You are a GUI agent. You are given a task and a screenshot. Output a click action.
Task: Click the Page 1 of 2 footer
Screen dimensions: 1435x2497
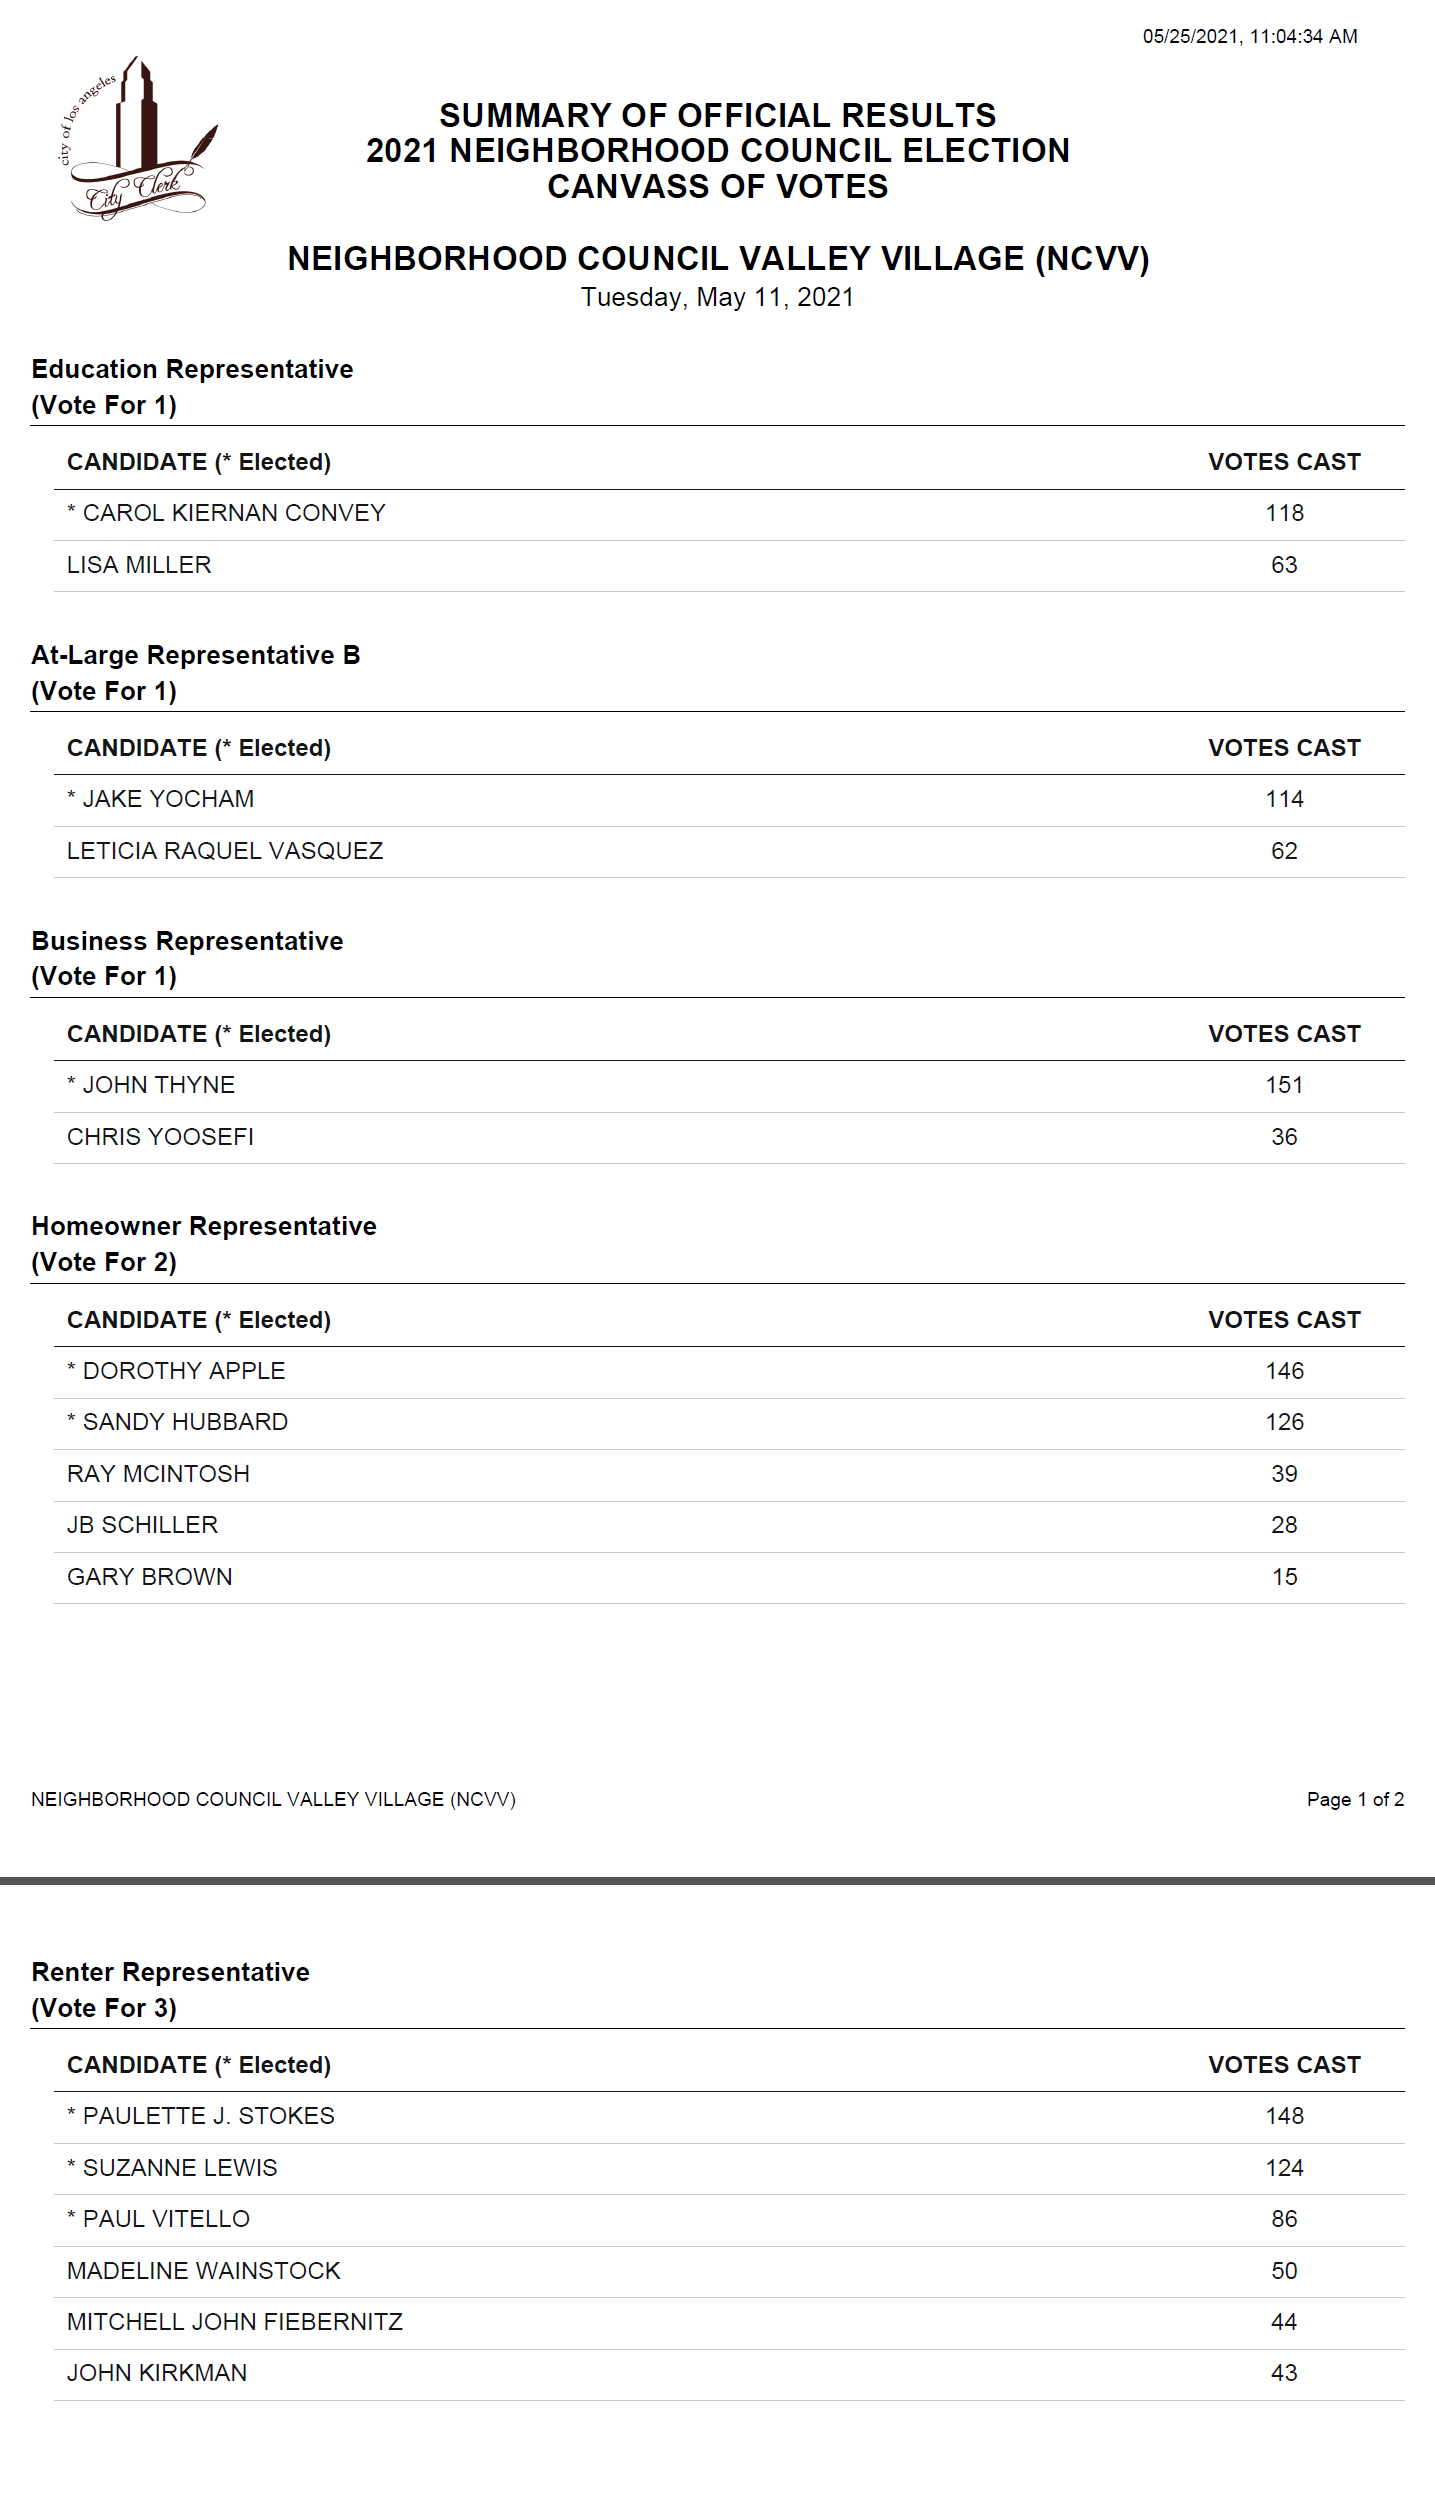click(x=1354, y=1799)
